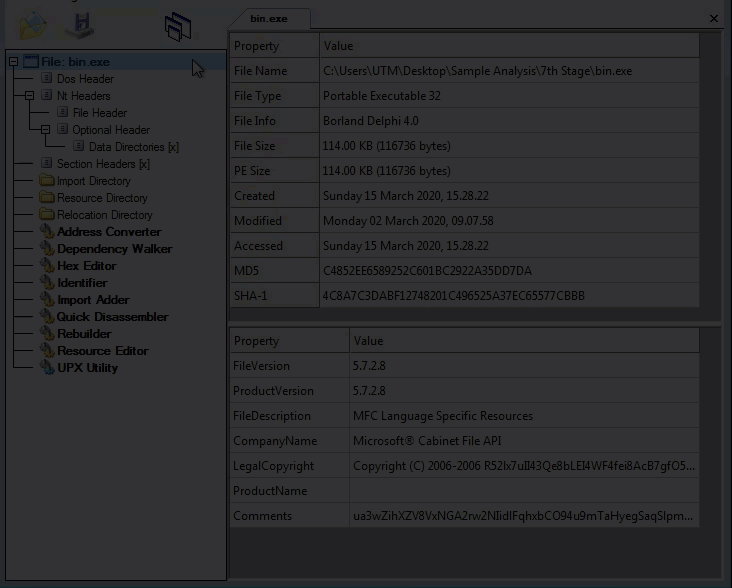Click the Open File toolbar icon
Screen dimensions: 732x588
click(33, 24)
